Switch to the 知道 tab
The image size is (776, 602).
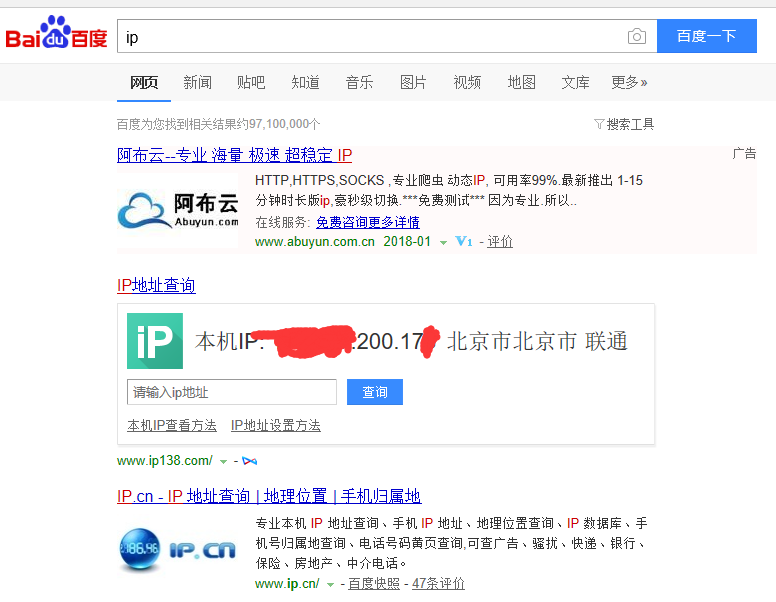pos(305,82)
